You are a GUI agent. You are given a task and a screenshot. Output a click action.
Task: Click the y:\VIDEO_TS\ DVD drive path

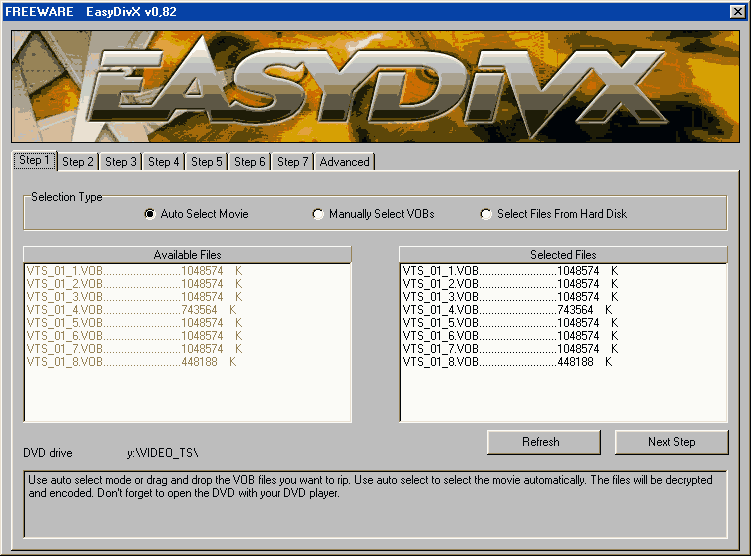(162, 453)
